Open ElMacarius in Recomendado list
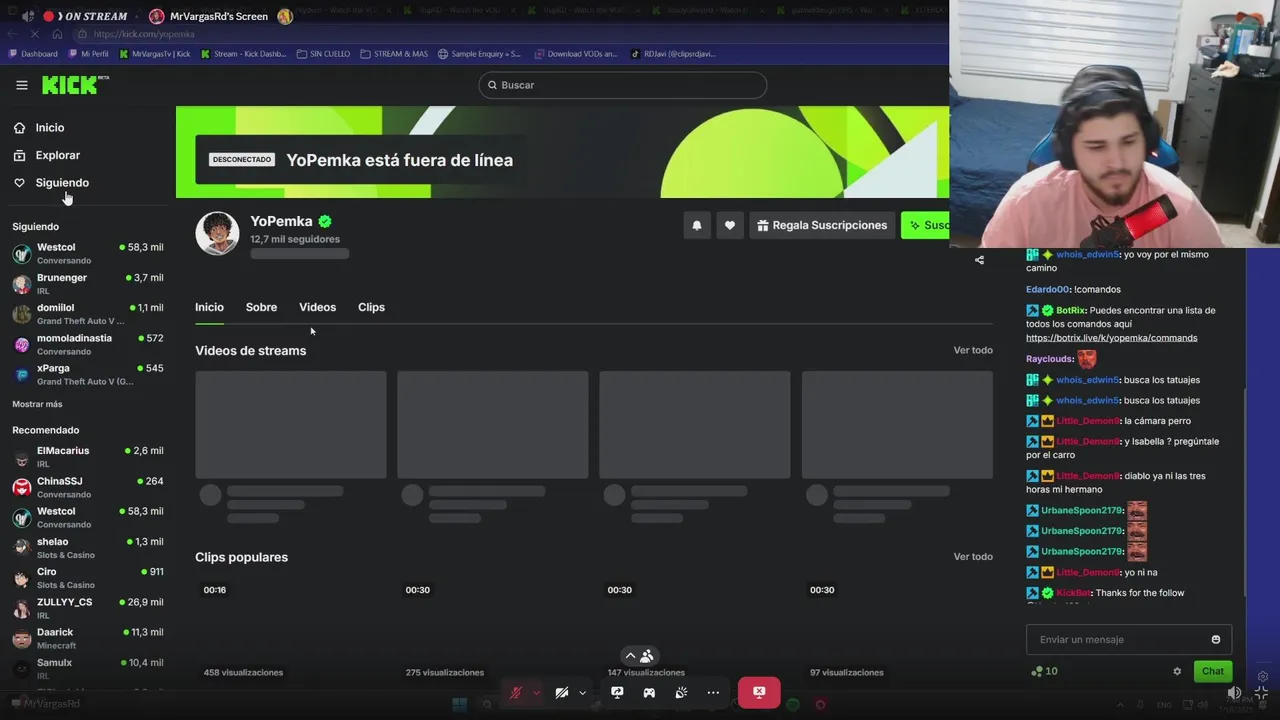The image size is (1280, 720). click(x=88, y=457)
